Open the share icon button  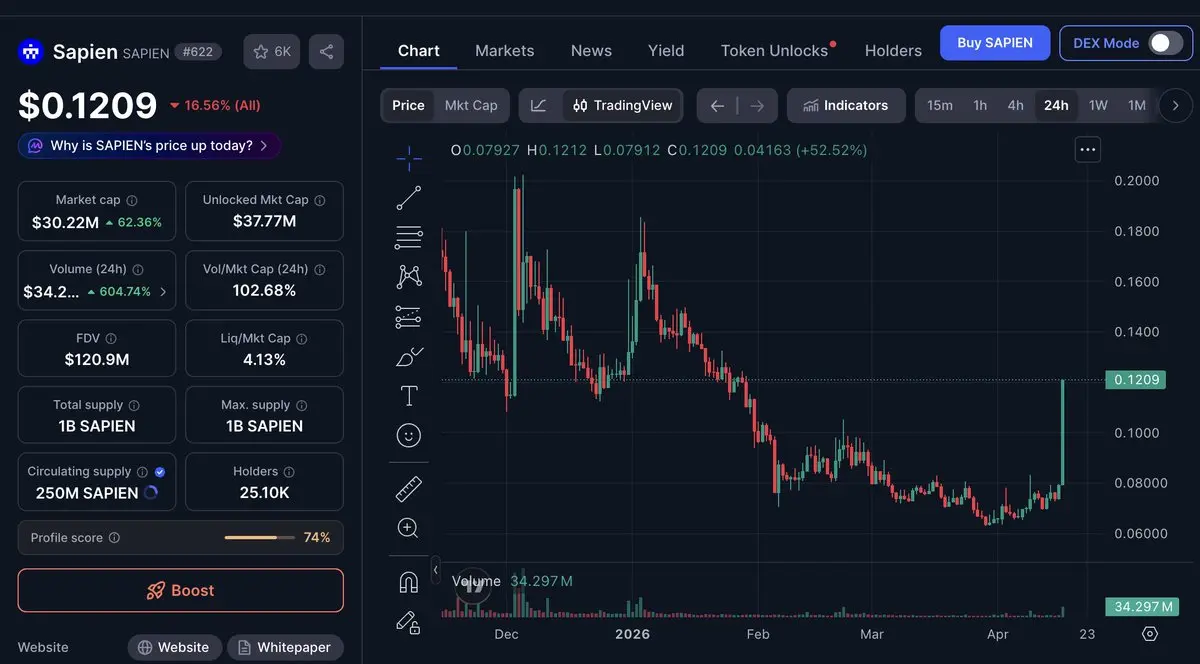click(326, 51)
